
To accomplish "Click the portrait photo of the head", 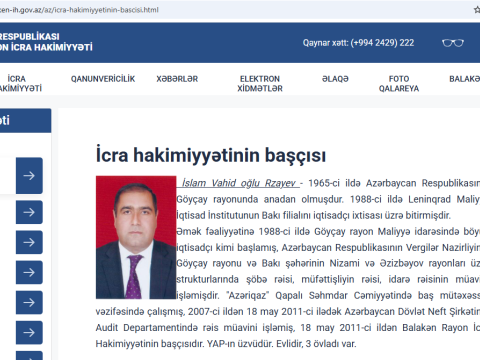I will point(136,237).
